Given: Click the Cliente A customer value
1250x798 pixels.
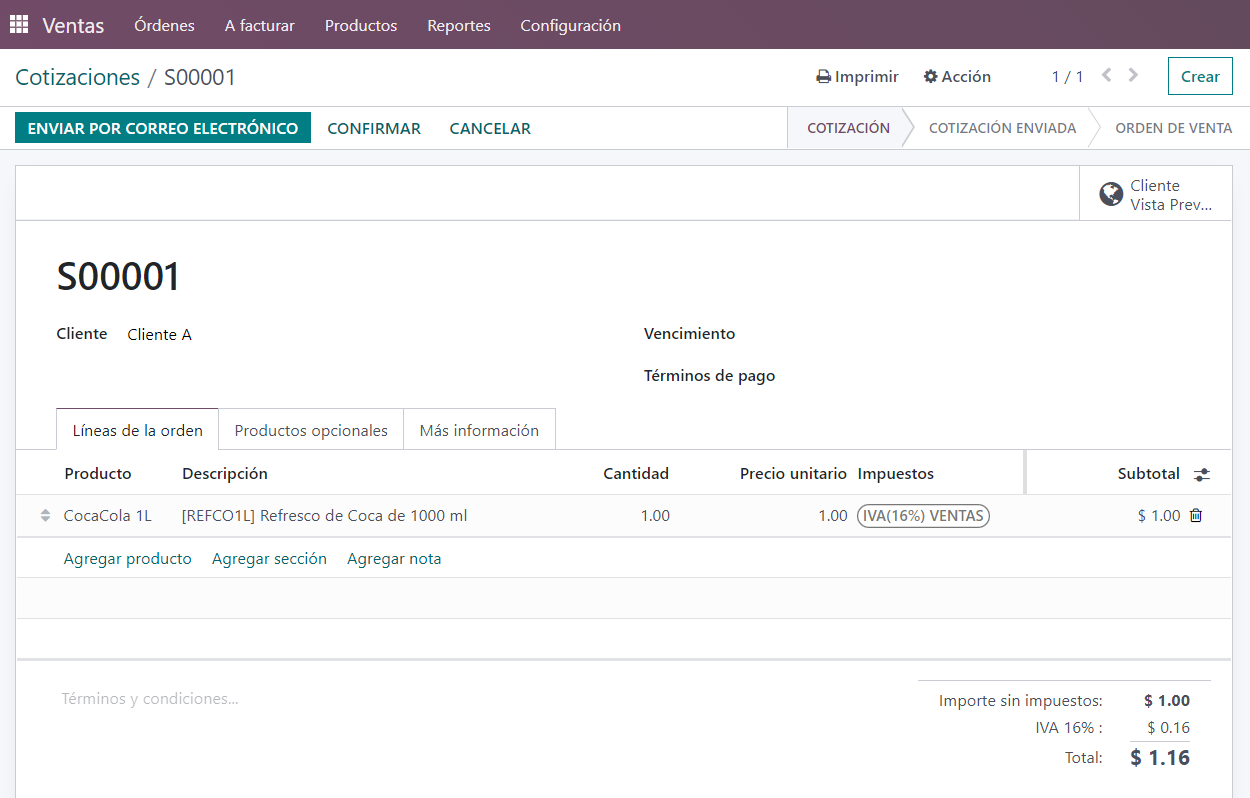Looking at the screenshot, I should 160,335.
